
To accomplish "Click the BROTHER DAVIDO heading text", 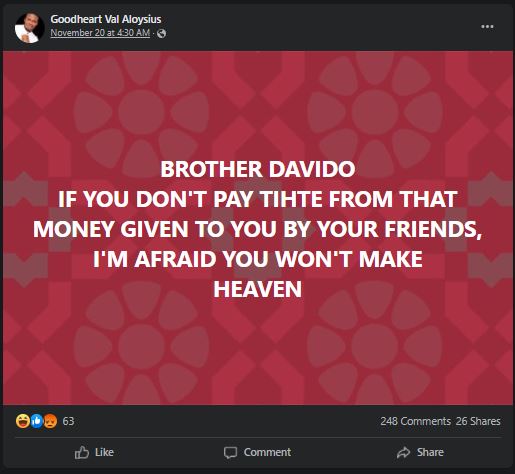I will 258,169.
